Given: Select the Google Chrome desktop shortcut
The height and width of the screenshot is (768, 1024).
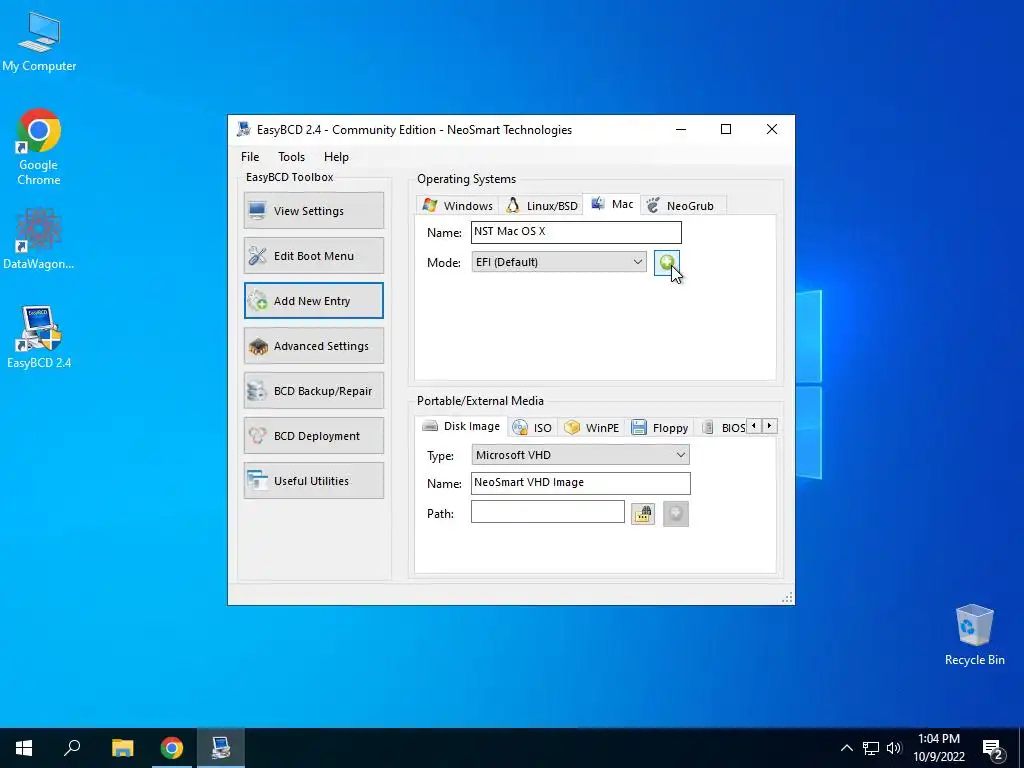Looking at the screenshot, I should pos(39,148).
